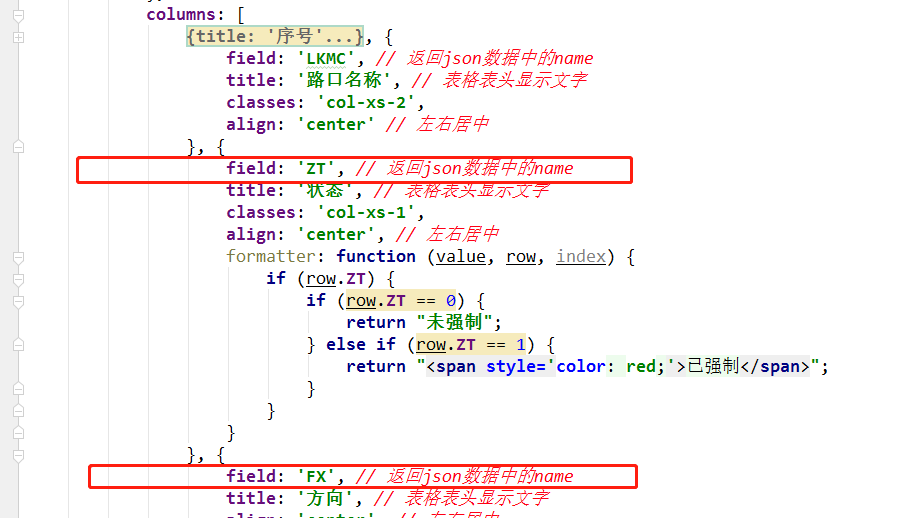Viewport: 898px width, 518px height.
Task: Fold the 'if (row.ZT) {' block
Action: click(x=18, y=279)
